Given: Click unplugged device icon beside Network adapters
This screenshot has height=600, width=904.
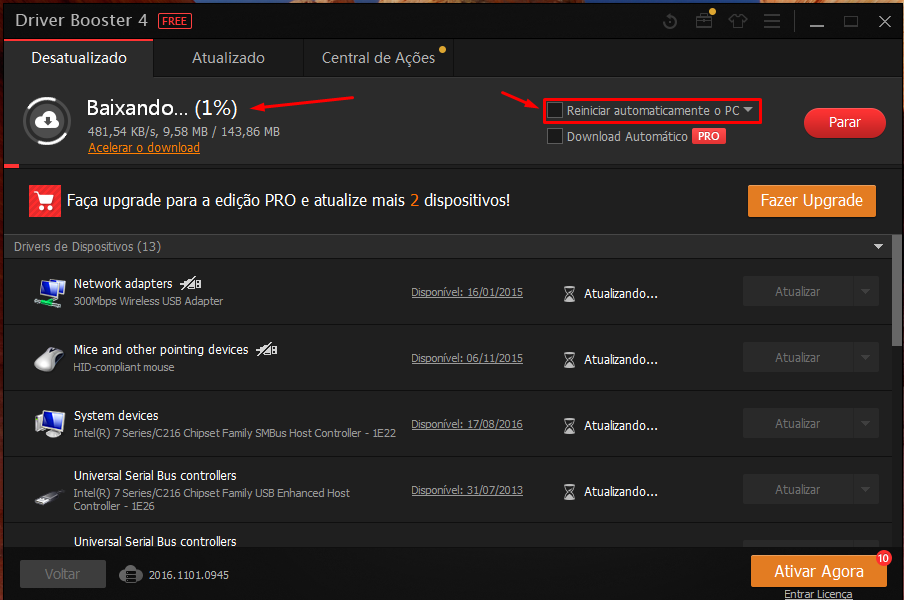Looking at the screenshot, I should 191,284.
